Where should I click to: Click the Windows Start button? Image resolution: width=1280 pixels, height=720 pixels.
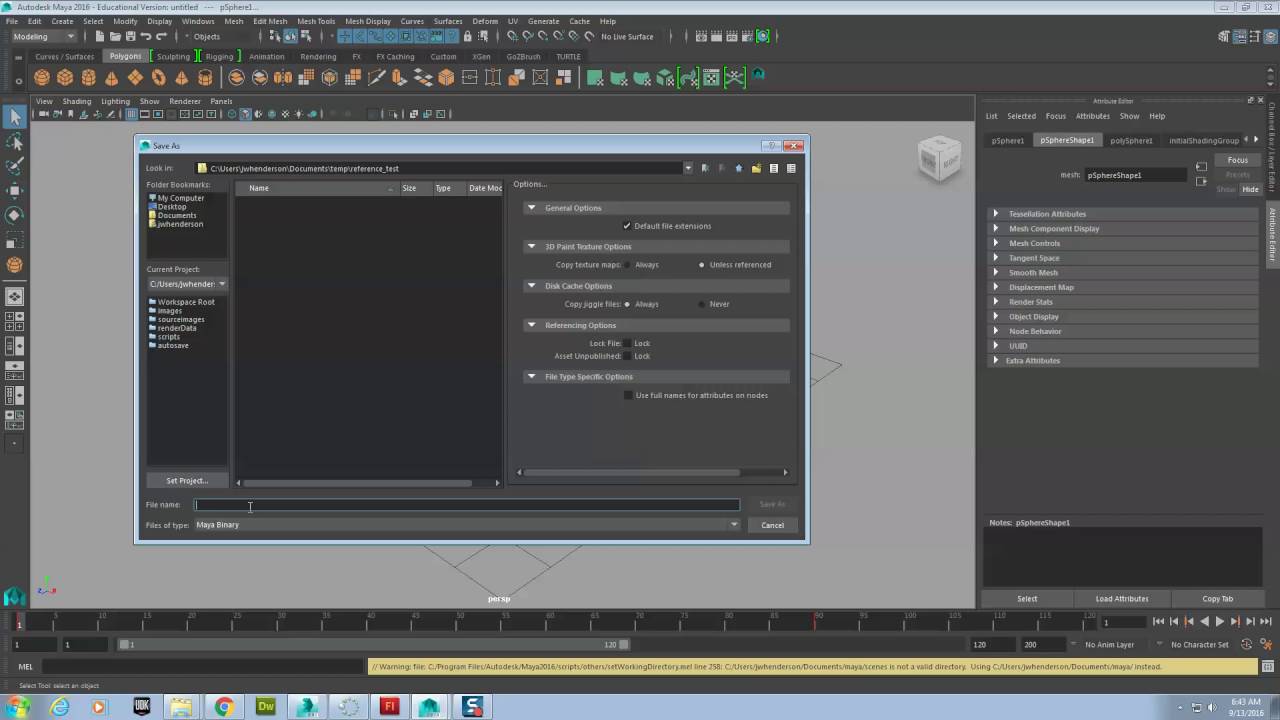point(18,706)
